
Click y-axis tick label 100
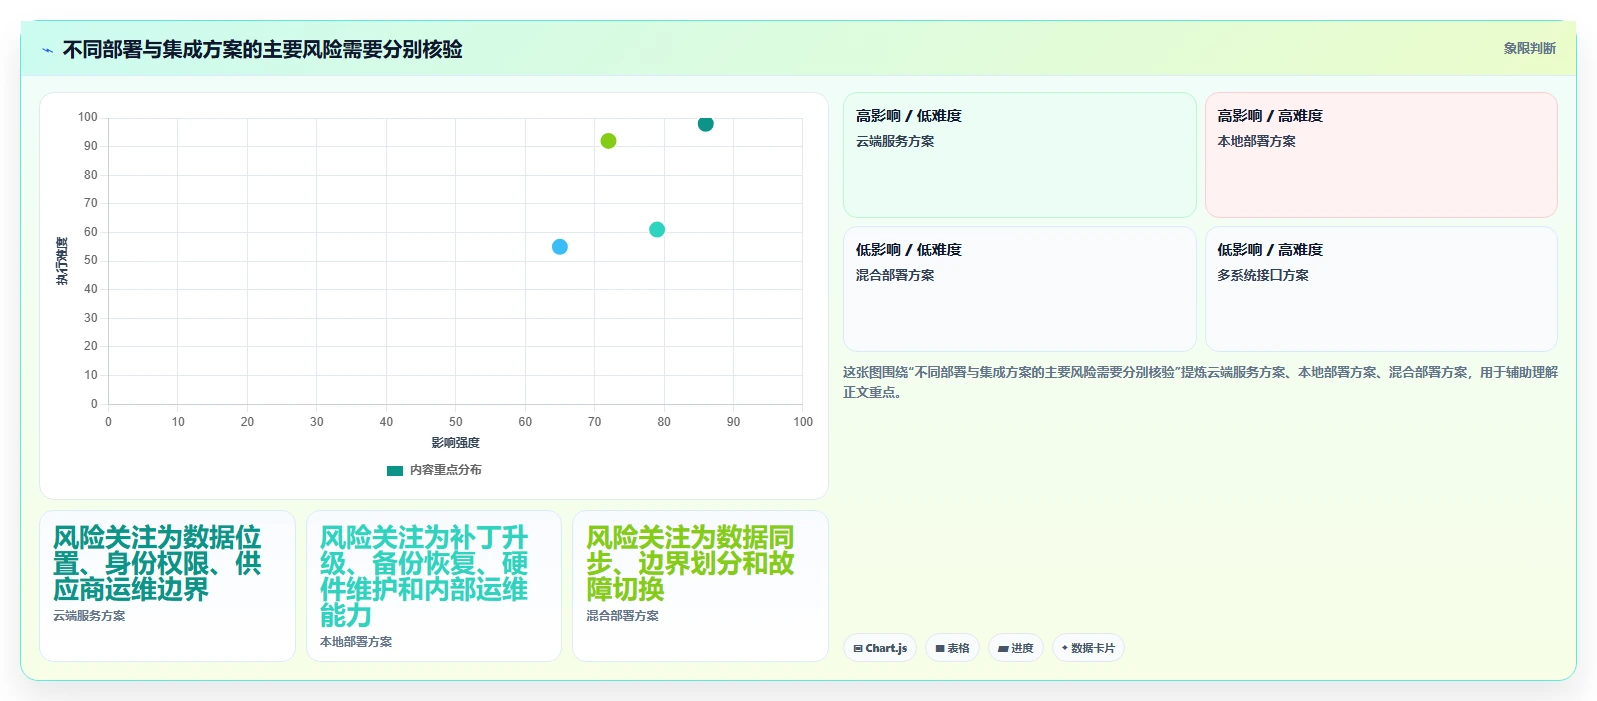pyautogui.click(x=88, y=117)
